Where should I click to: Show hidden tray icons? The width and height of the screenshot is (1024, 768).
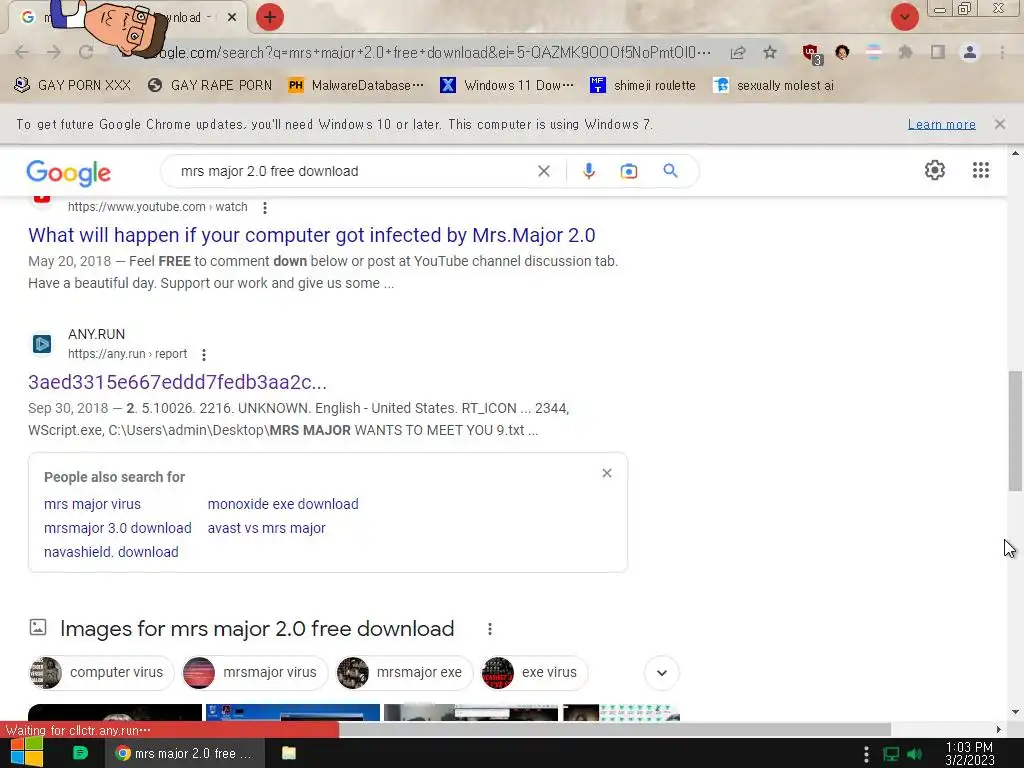pos(866,754)
